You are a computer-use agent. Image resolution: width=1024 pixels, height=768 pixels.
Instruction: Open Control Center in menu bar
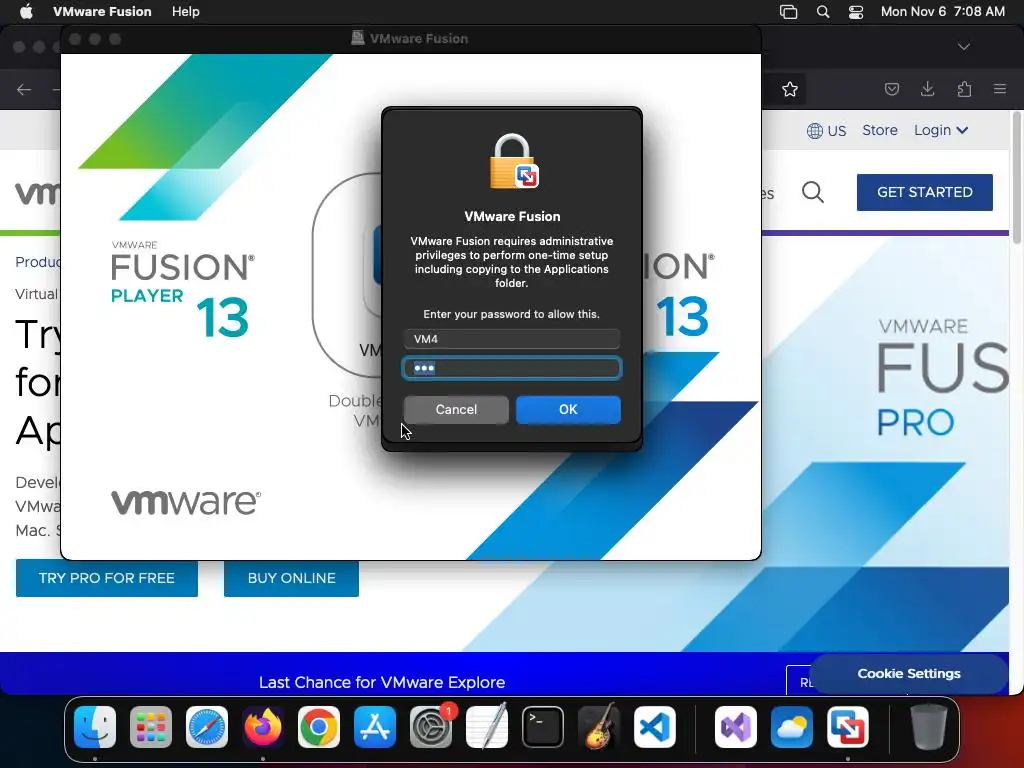pos(856,12)
